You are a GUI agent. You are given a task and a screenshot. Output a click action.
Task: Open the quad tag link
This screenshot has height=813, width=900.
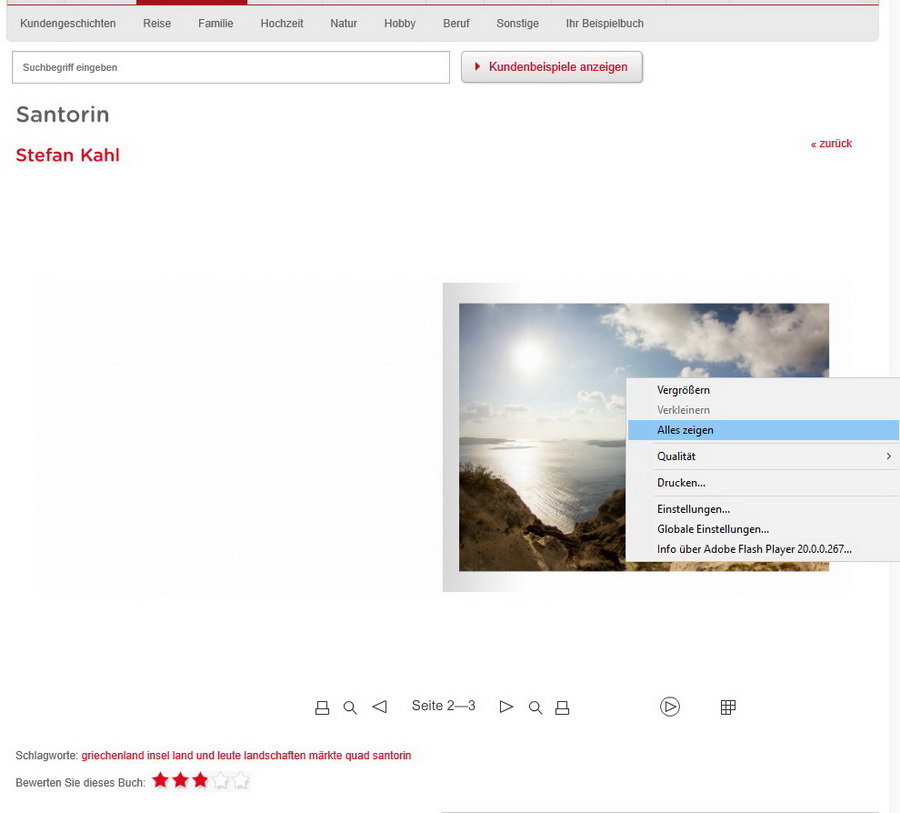(x=357, y=756)
